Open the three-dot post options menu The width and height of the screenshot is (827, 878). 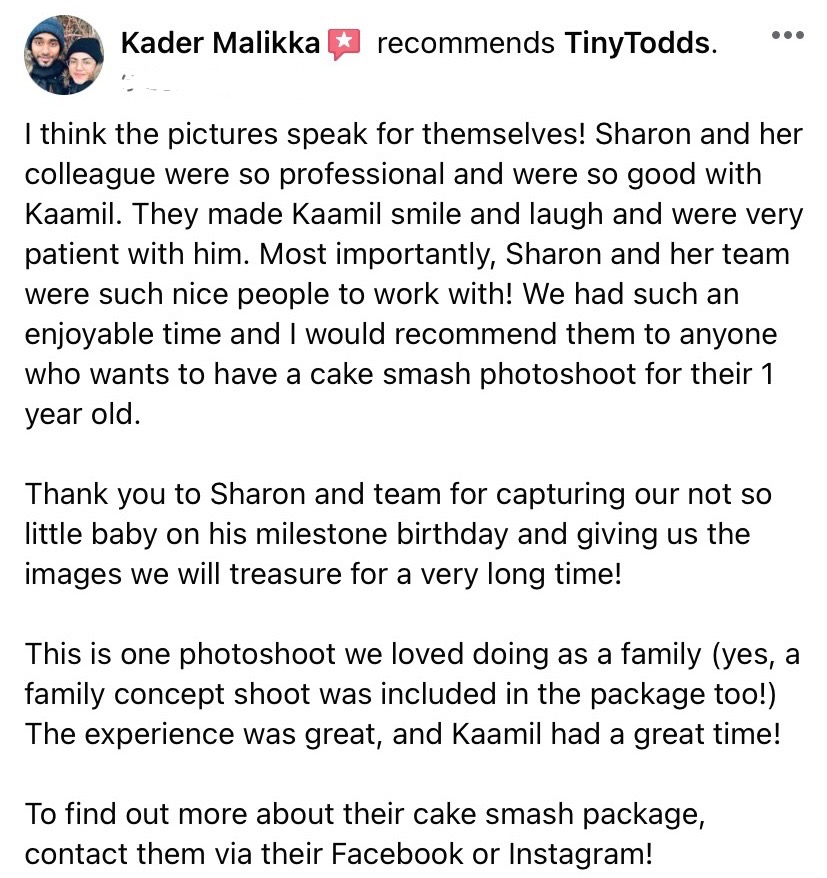tap(787, 35)
